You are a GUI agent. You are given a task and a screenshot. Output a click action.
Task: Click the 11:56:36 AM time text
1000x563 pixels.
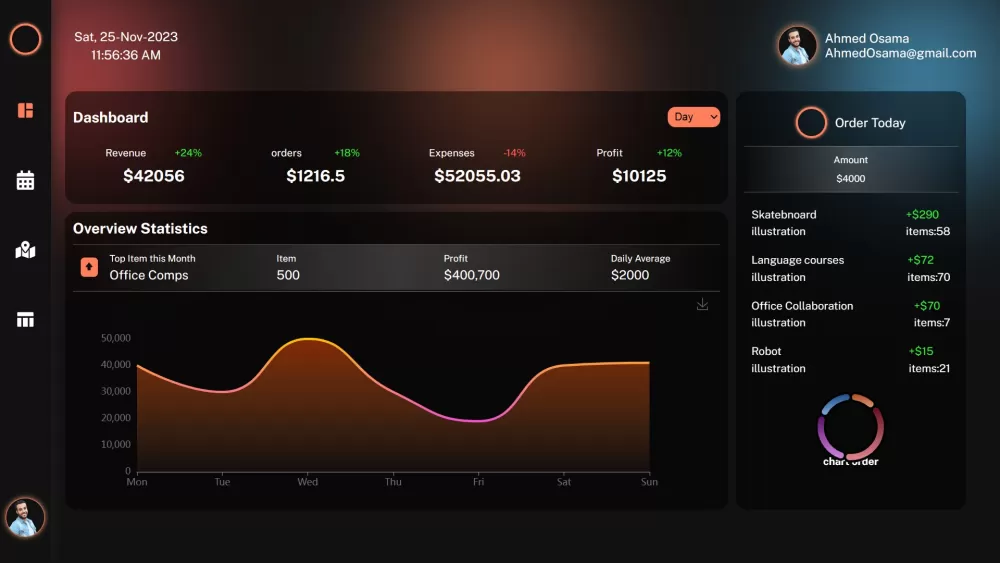126,55
